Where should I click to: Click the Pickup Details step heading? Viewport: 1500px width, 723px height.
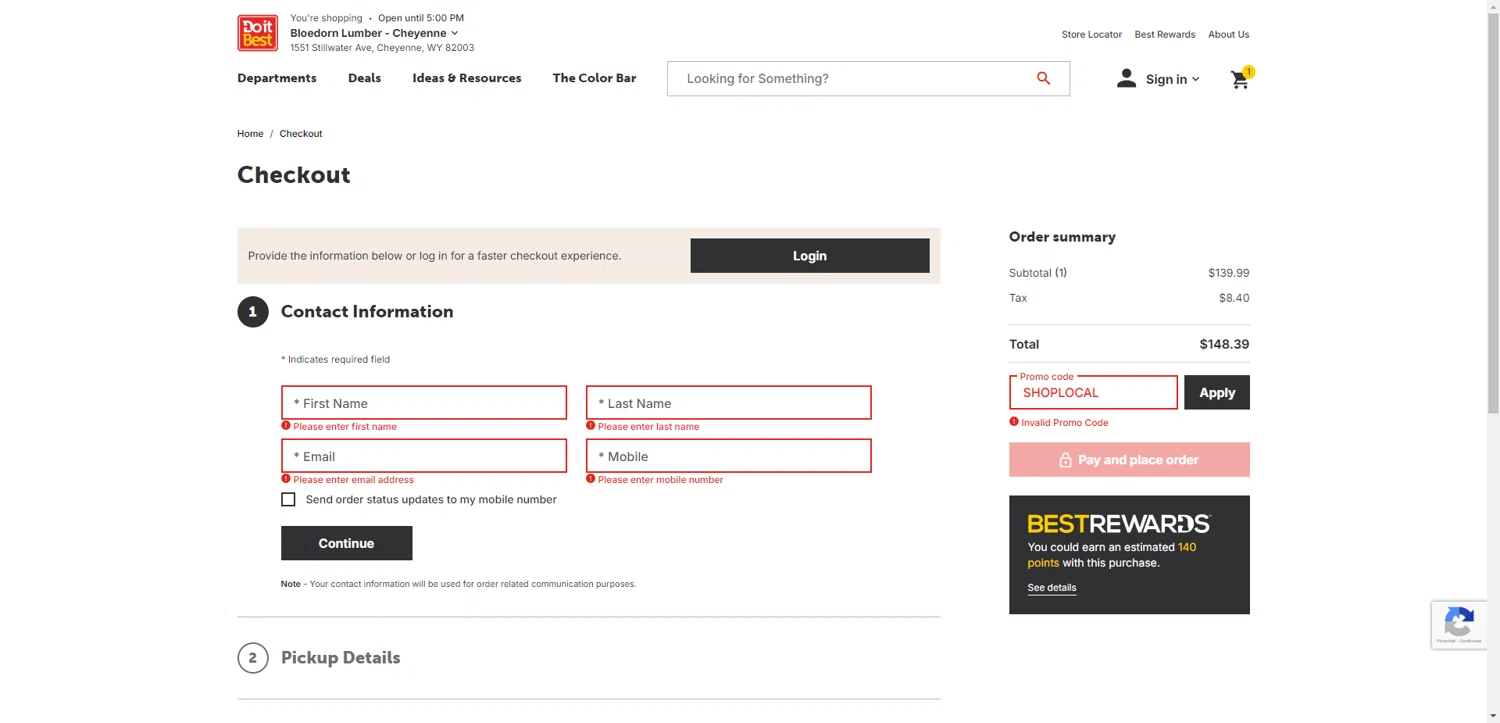340,658
